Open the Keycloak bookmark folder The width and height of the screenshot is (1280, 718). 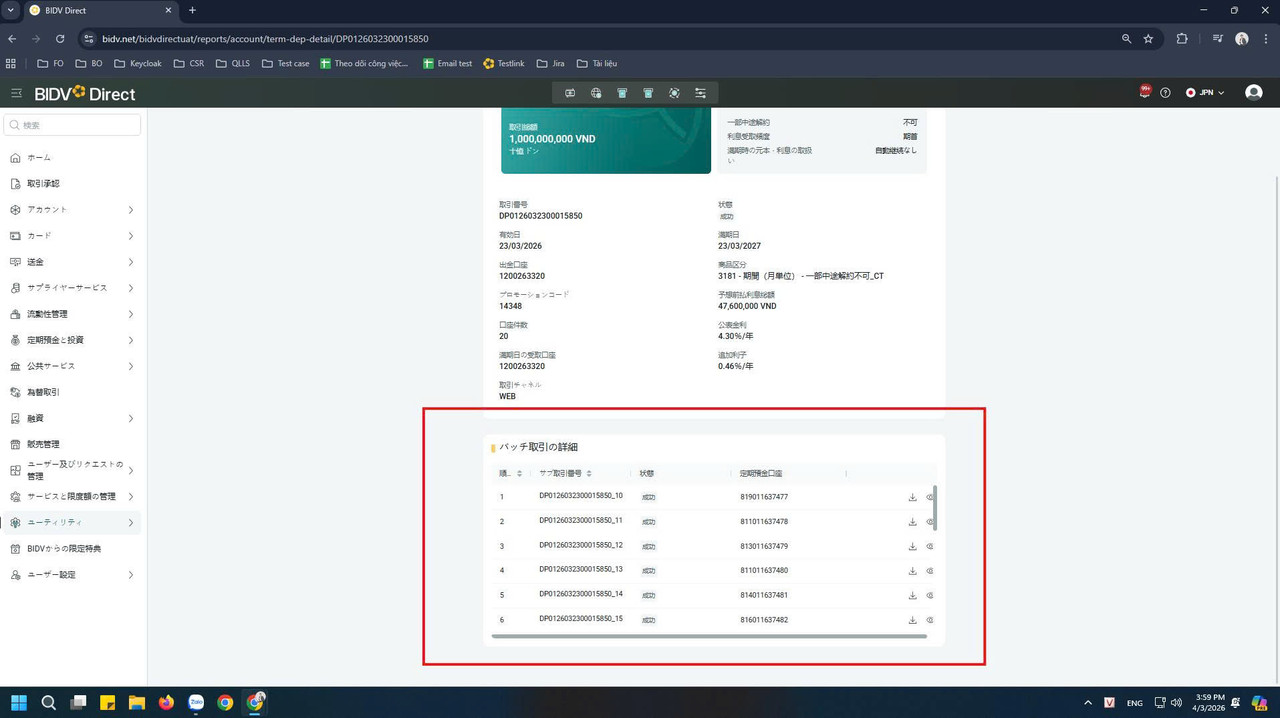[137, 63]
